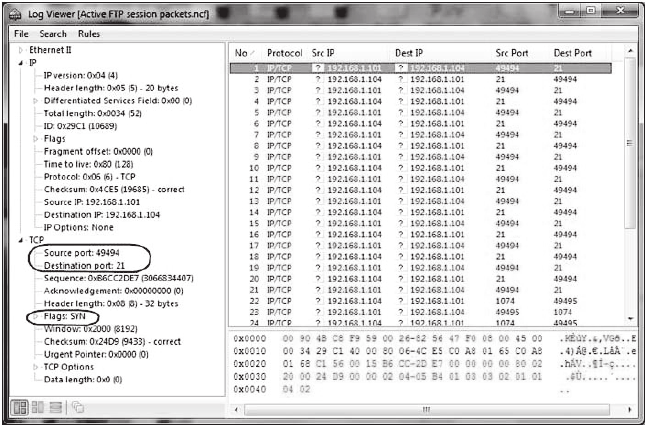This screenshot has width=646, height=425.
Task: Collapse the IP node
Action: pos(21,63)
